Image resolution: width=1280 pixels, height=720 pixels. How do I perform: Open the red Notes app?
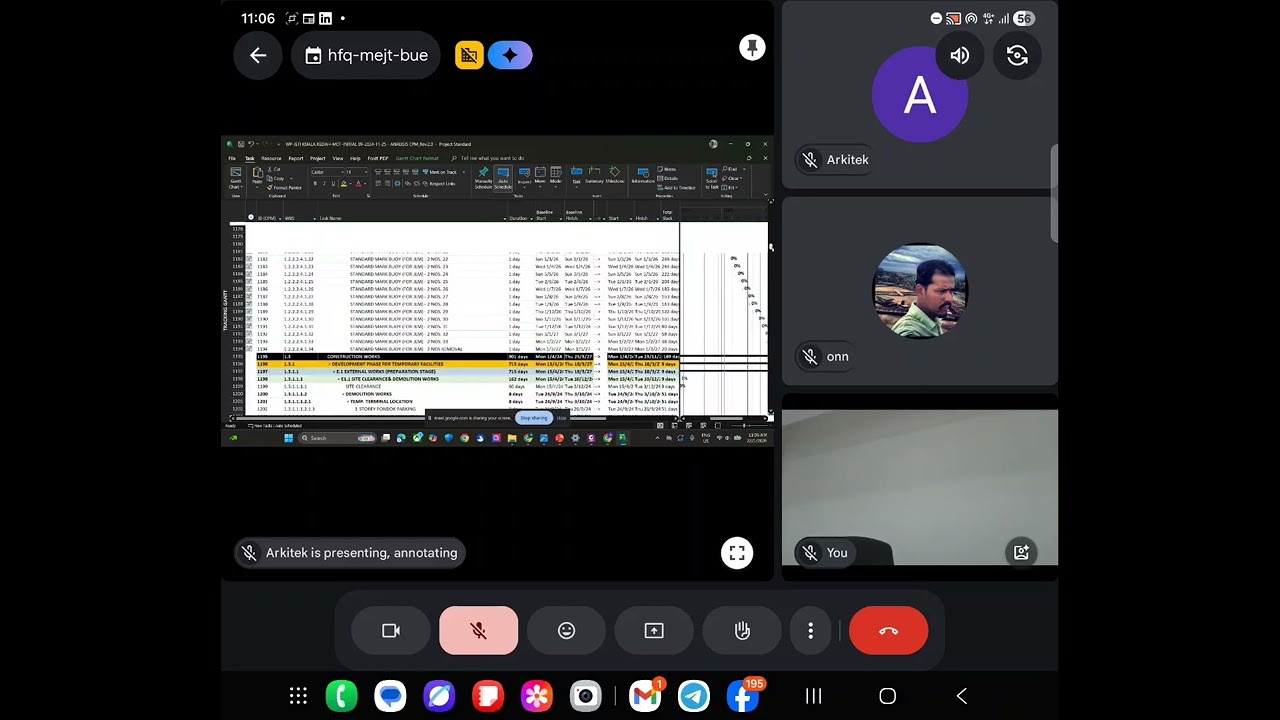pyautogui.click(x=488, y=696)
